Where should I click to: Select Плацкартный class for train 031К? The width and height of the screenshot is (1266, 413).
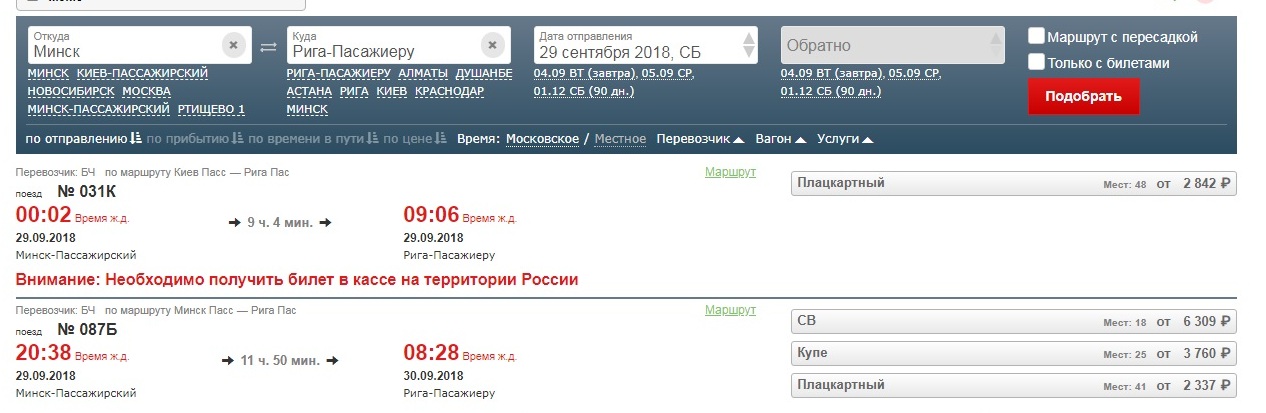click(x=1013, y=183)
